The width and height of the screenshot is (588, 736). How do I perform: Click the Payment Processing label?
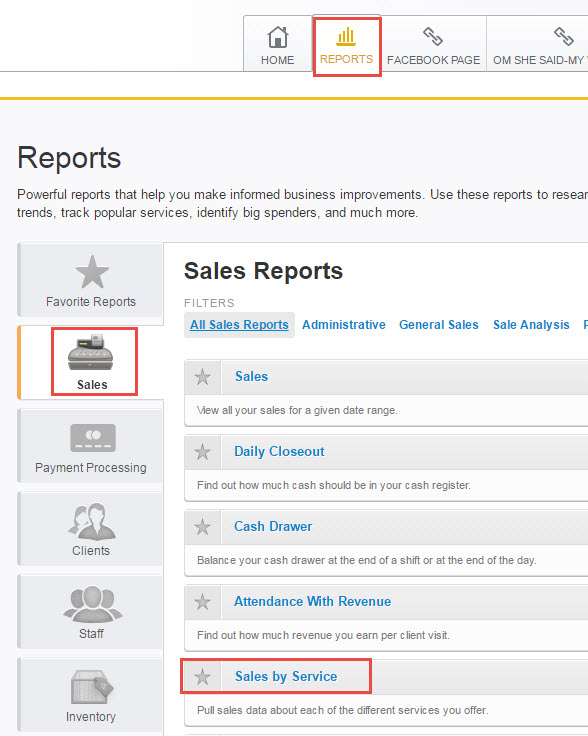pyautogui.click(x=91, y=468)
